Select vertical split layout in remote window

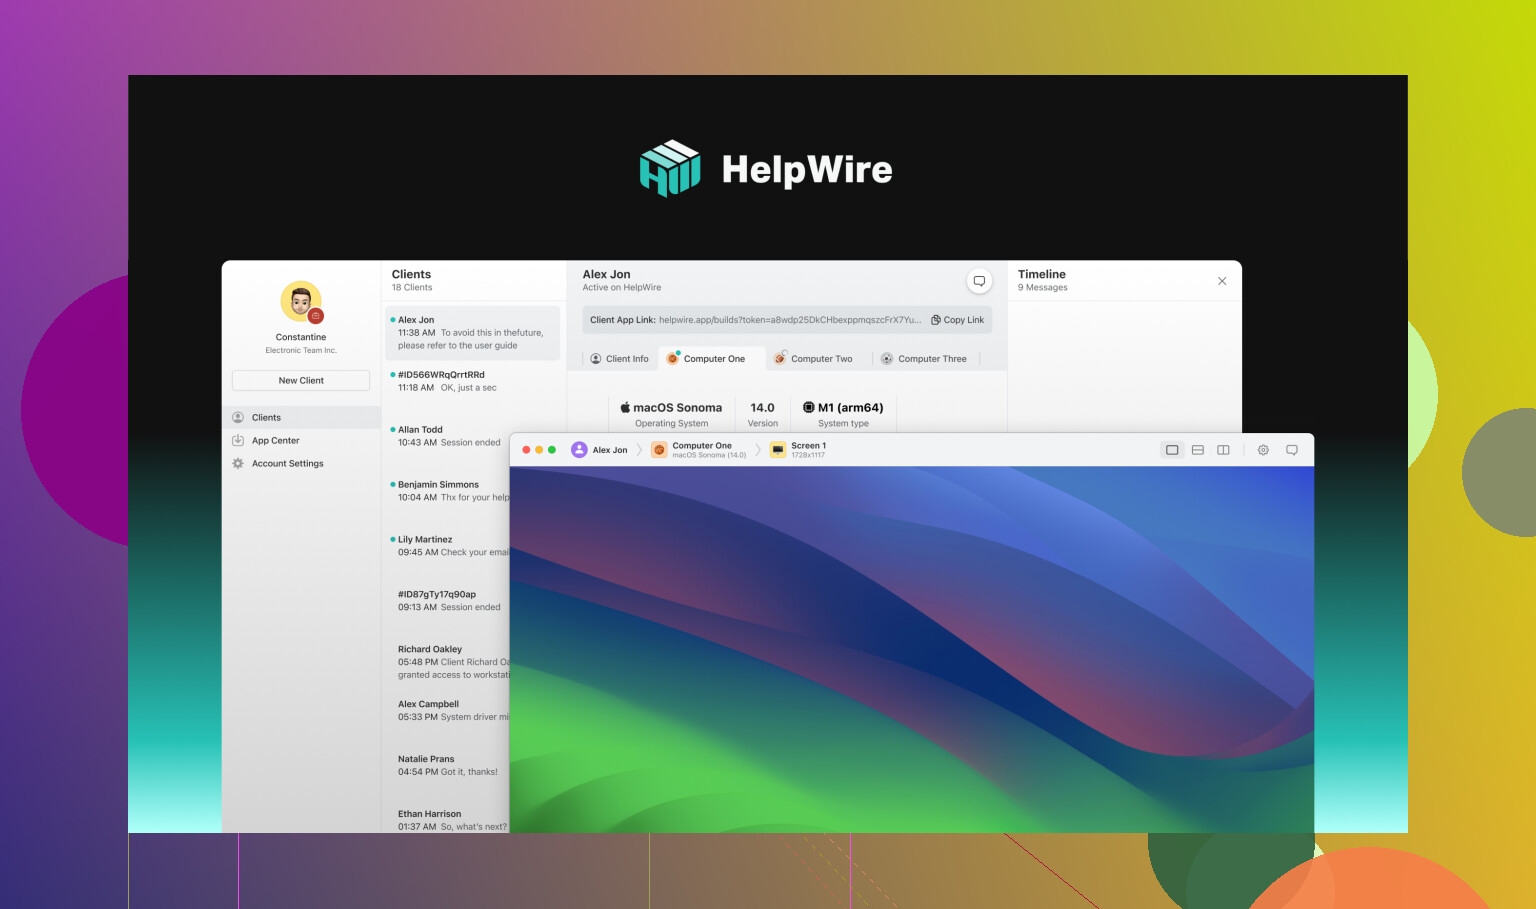coord(1223,450)
